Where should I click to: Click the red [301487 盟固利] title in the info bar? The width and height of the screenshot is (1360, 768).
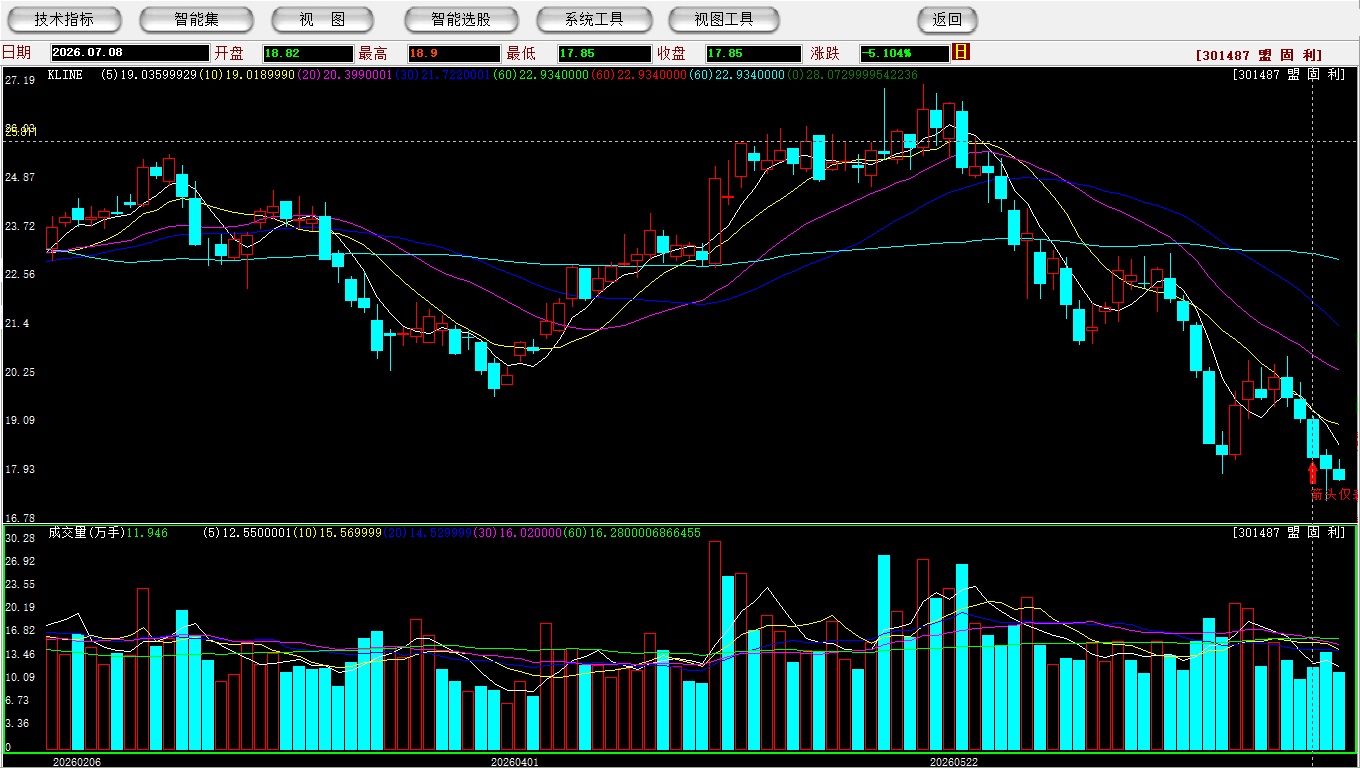[x=1258, y=56]
